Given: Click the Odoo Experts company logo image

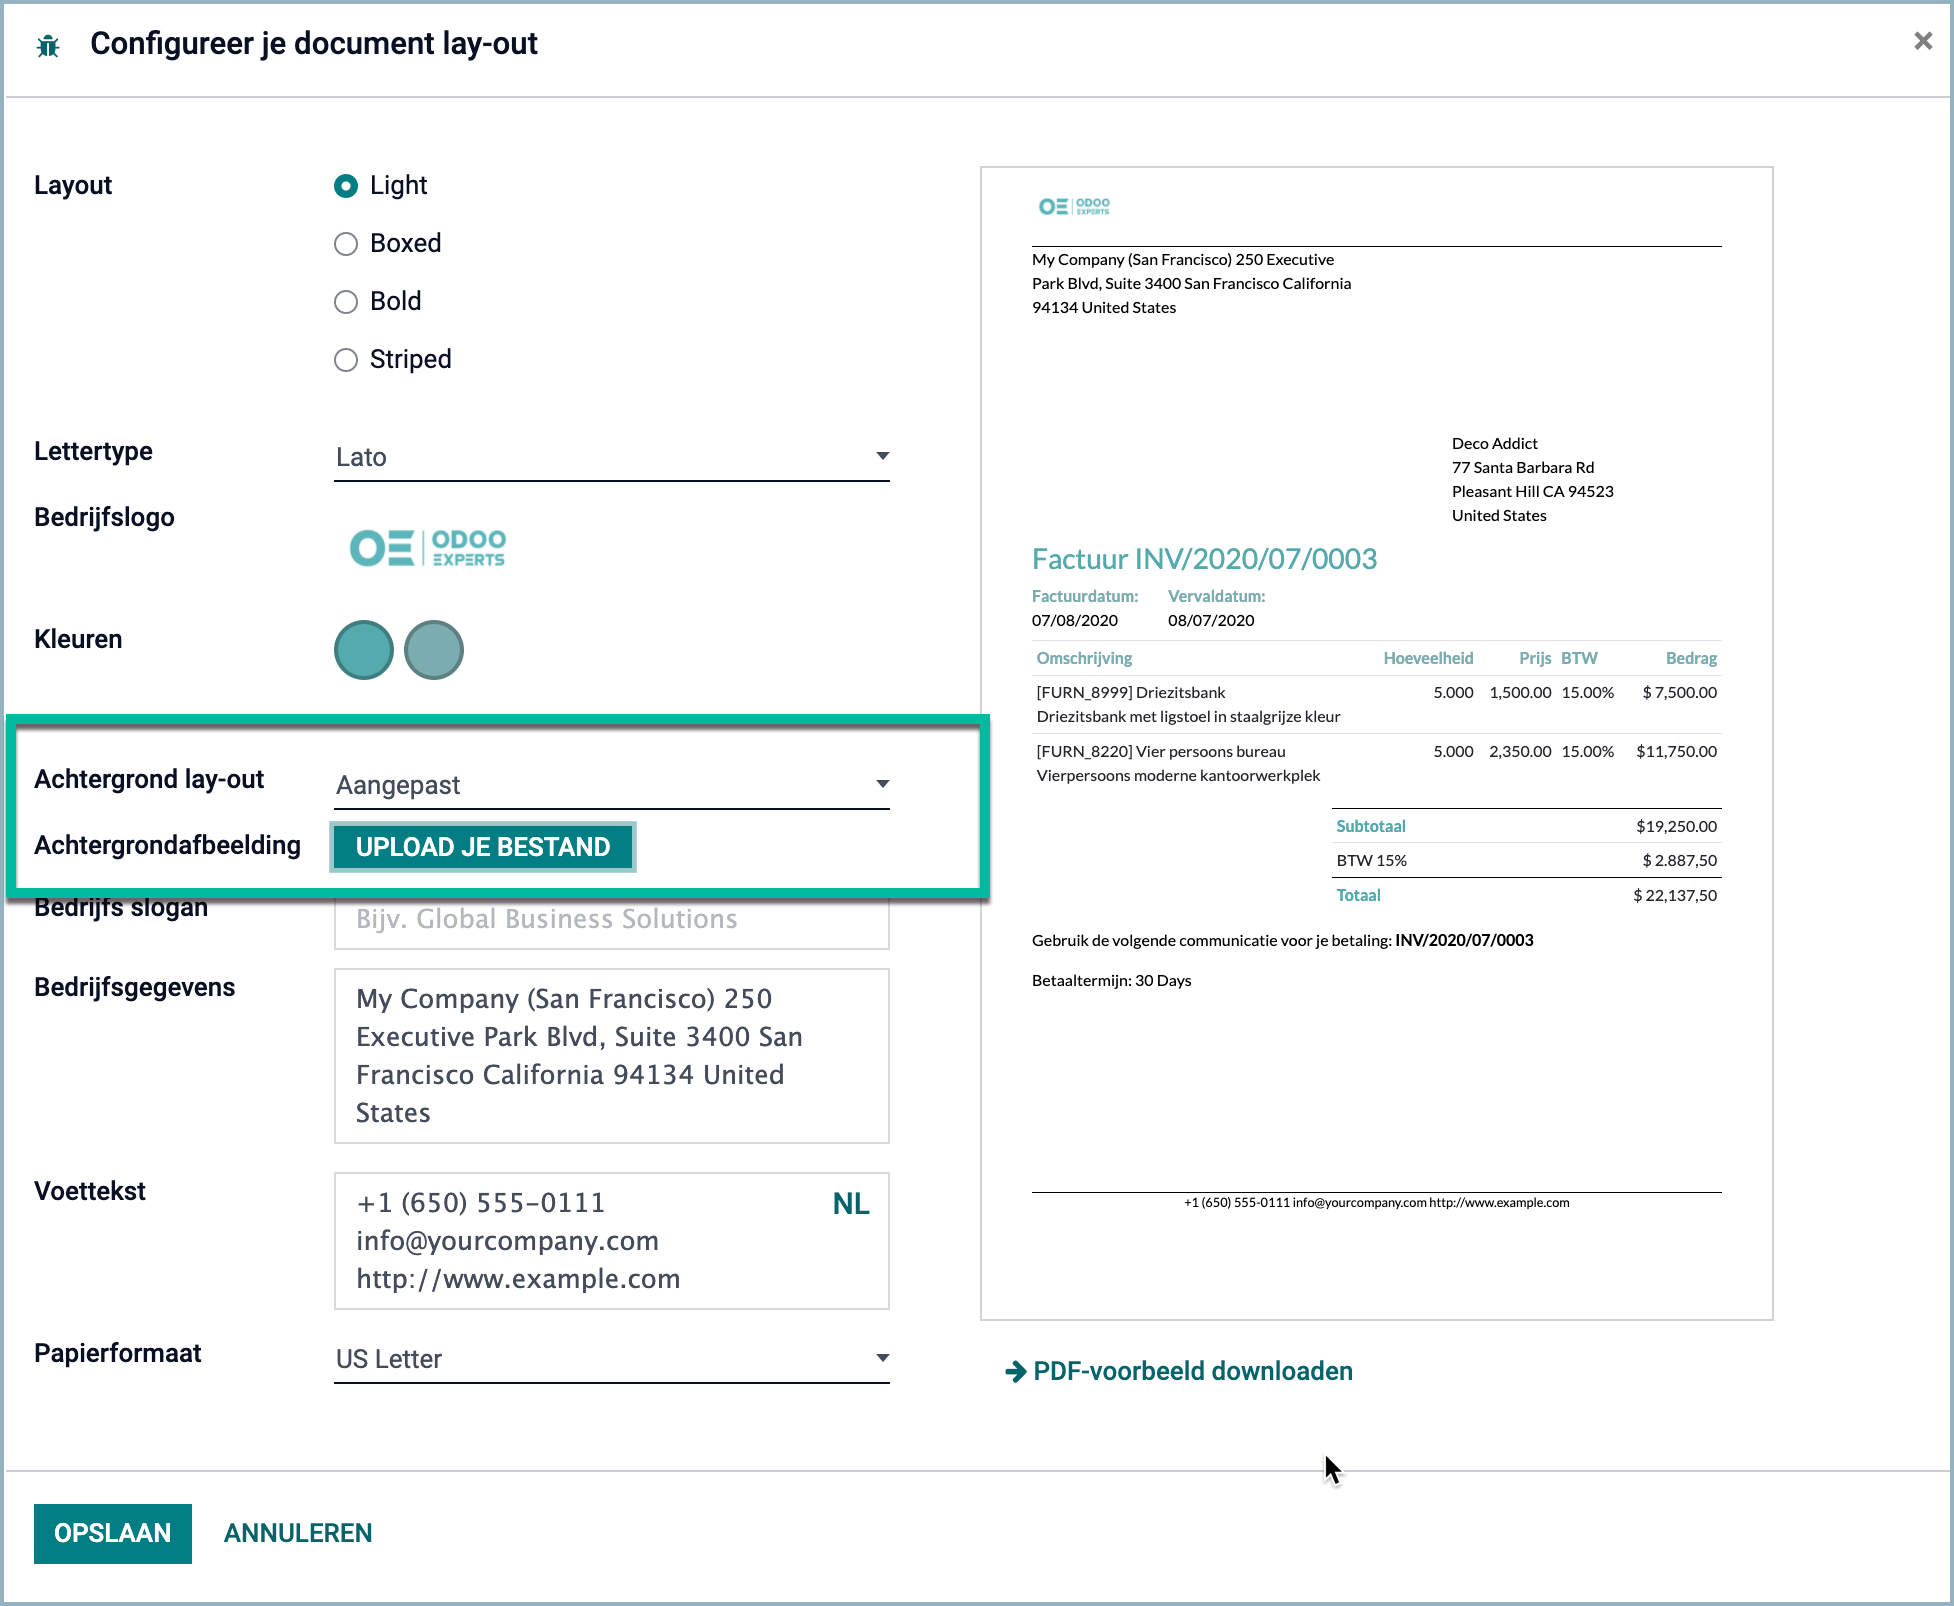Looking at the screenshot, I should pos(427,548).
